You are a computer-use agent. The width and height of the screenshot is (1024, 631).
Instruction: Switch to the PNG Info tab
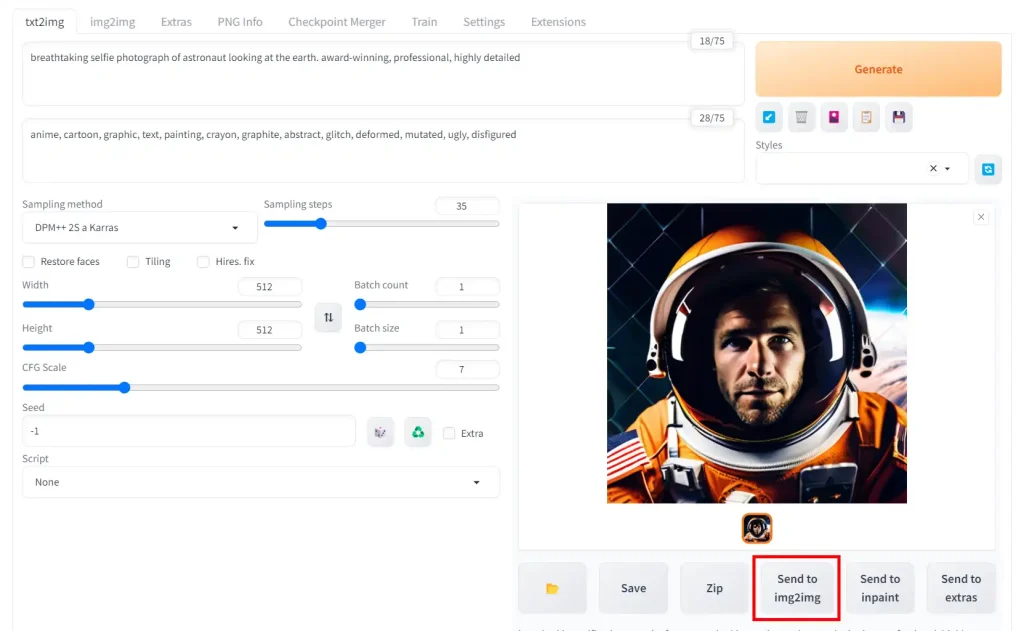pyautogui.click(x=240, y=22)
